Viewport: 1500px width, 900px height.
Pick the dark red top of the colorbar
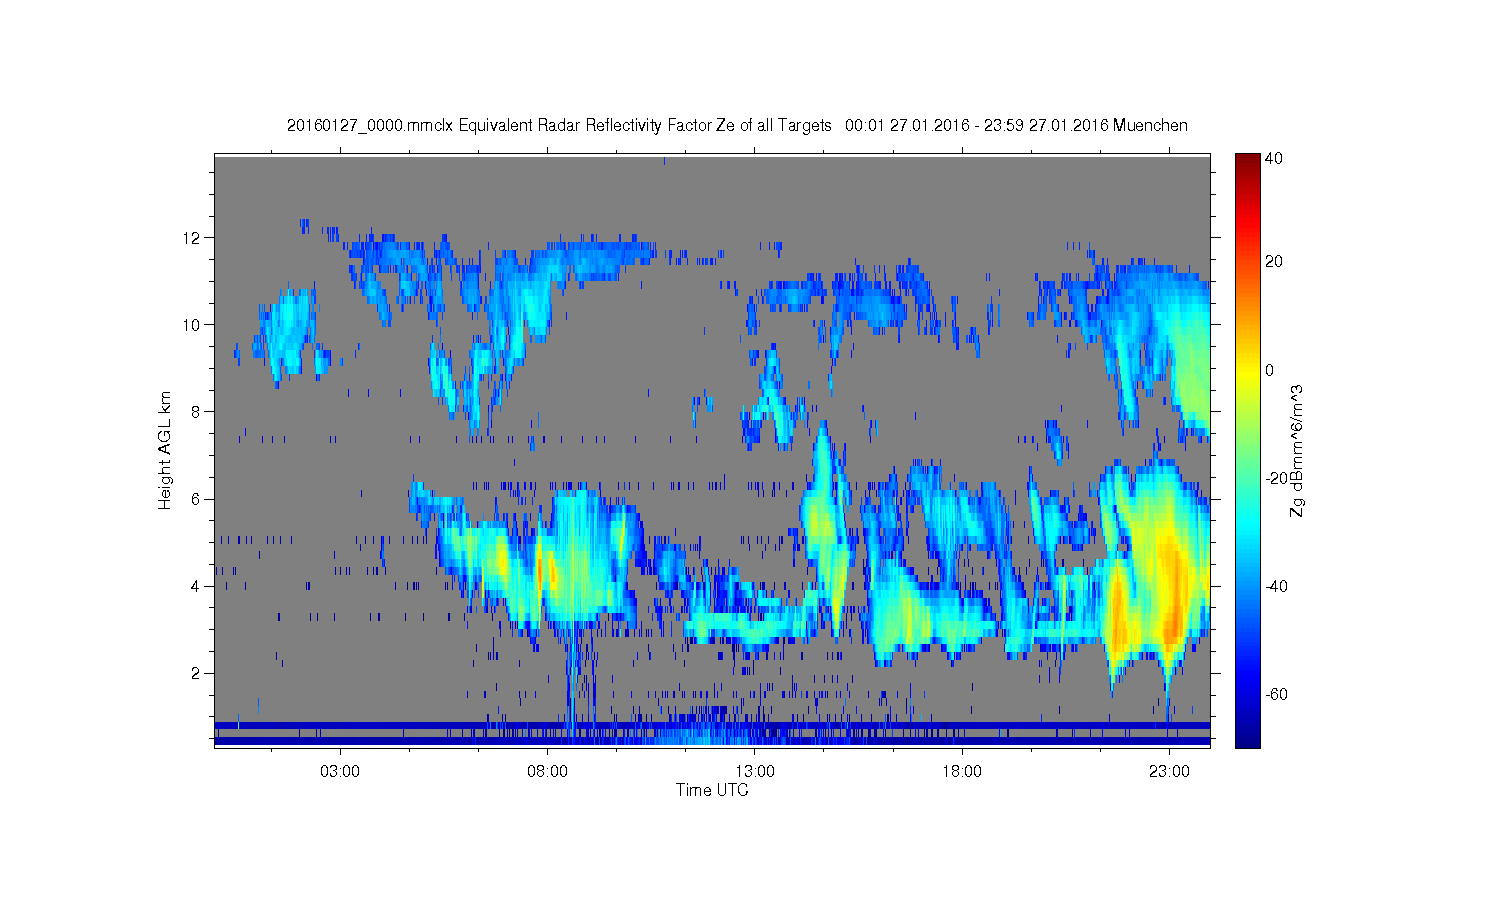(x=1247, y=160)
